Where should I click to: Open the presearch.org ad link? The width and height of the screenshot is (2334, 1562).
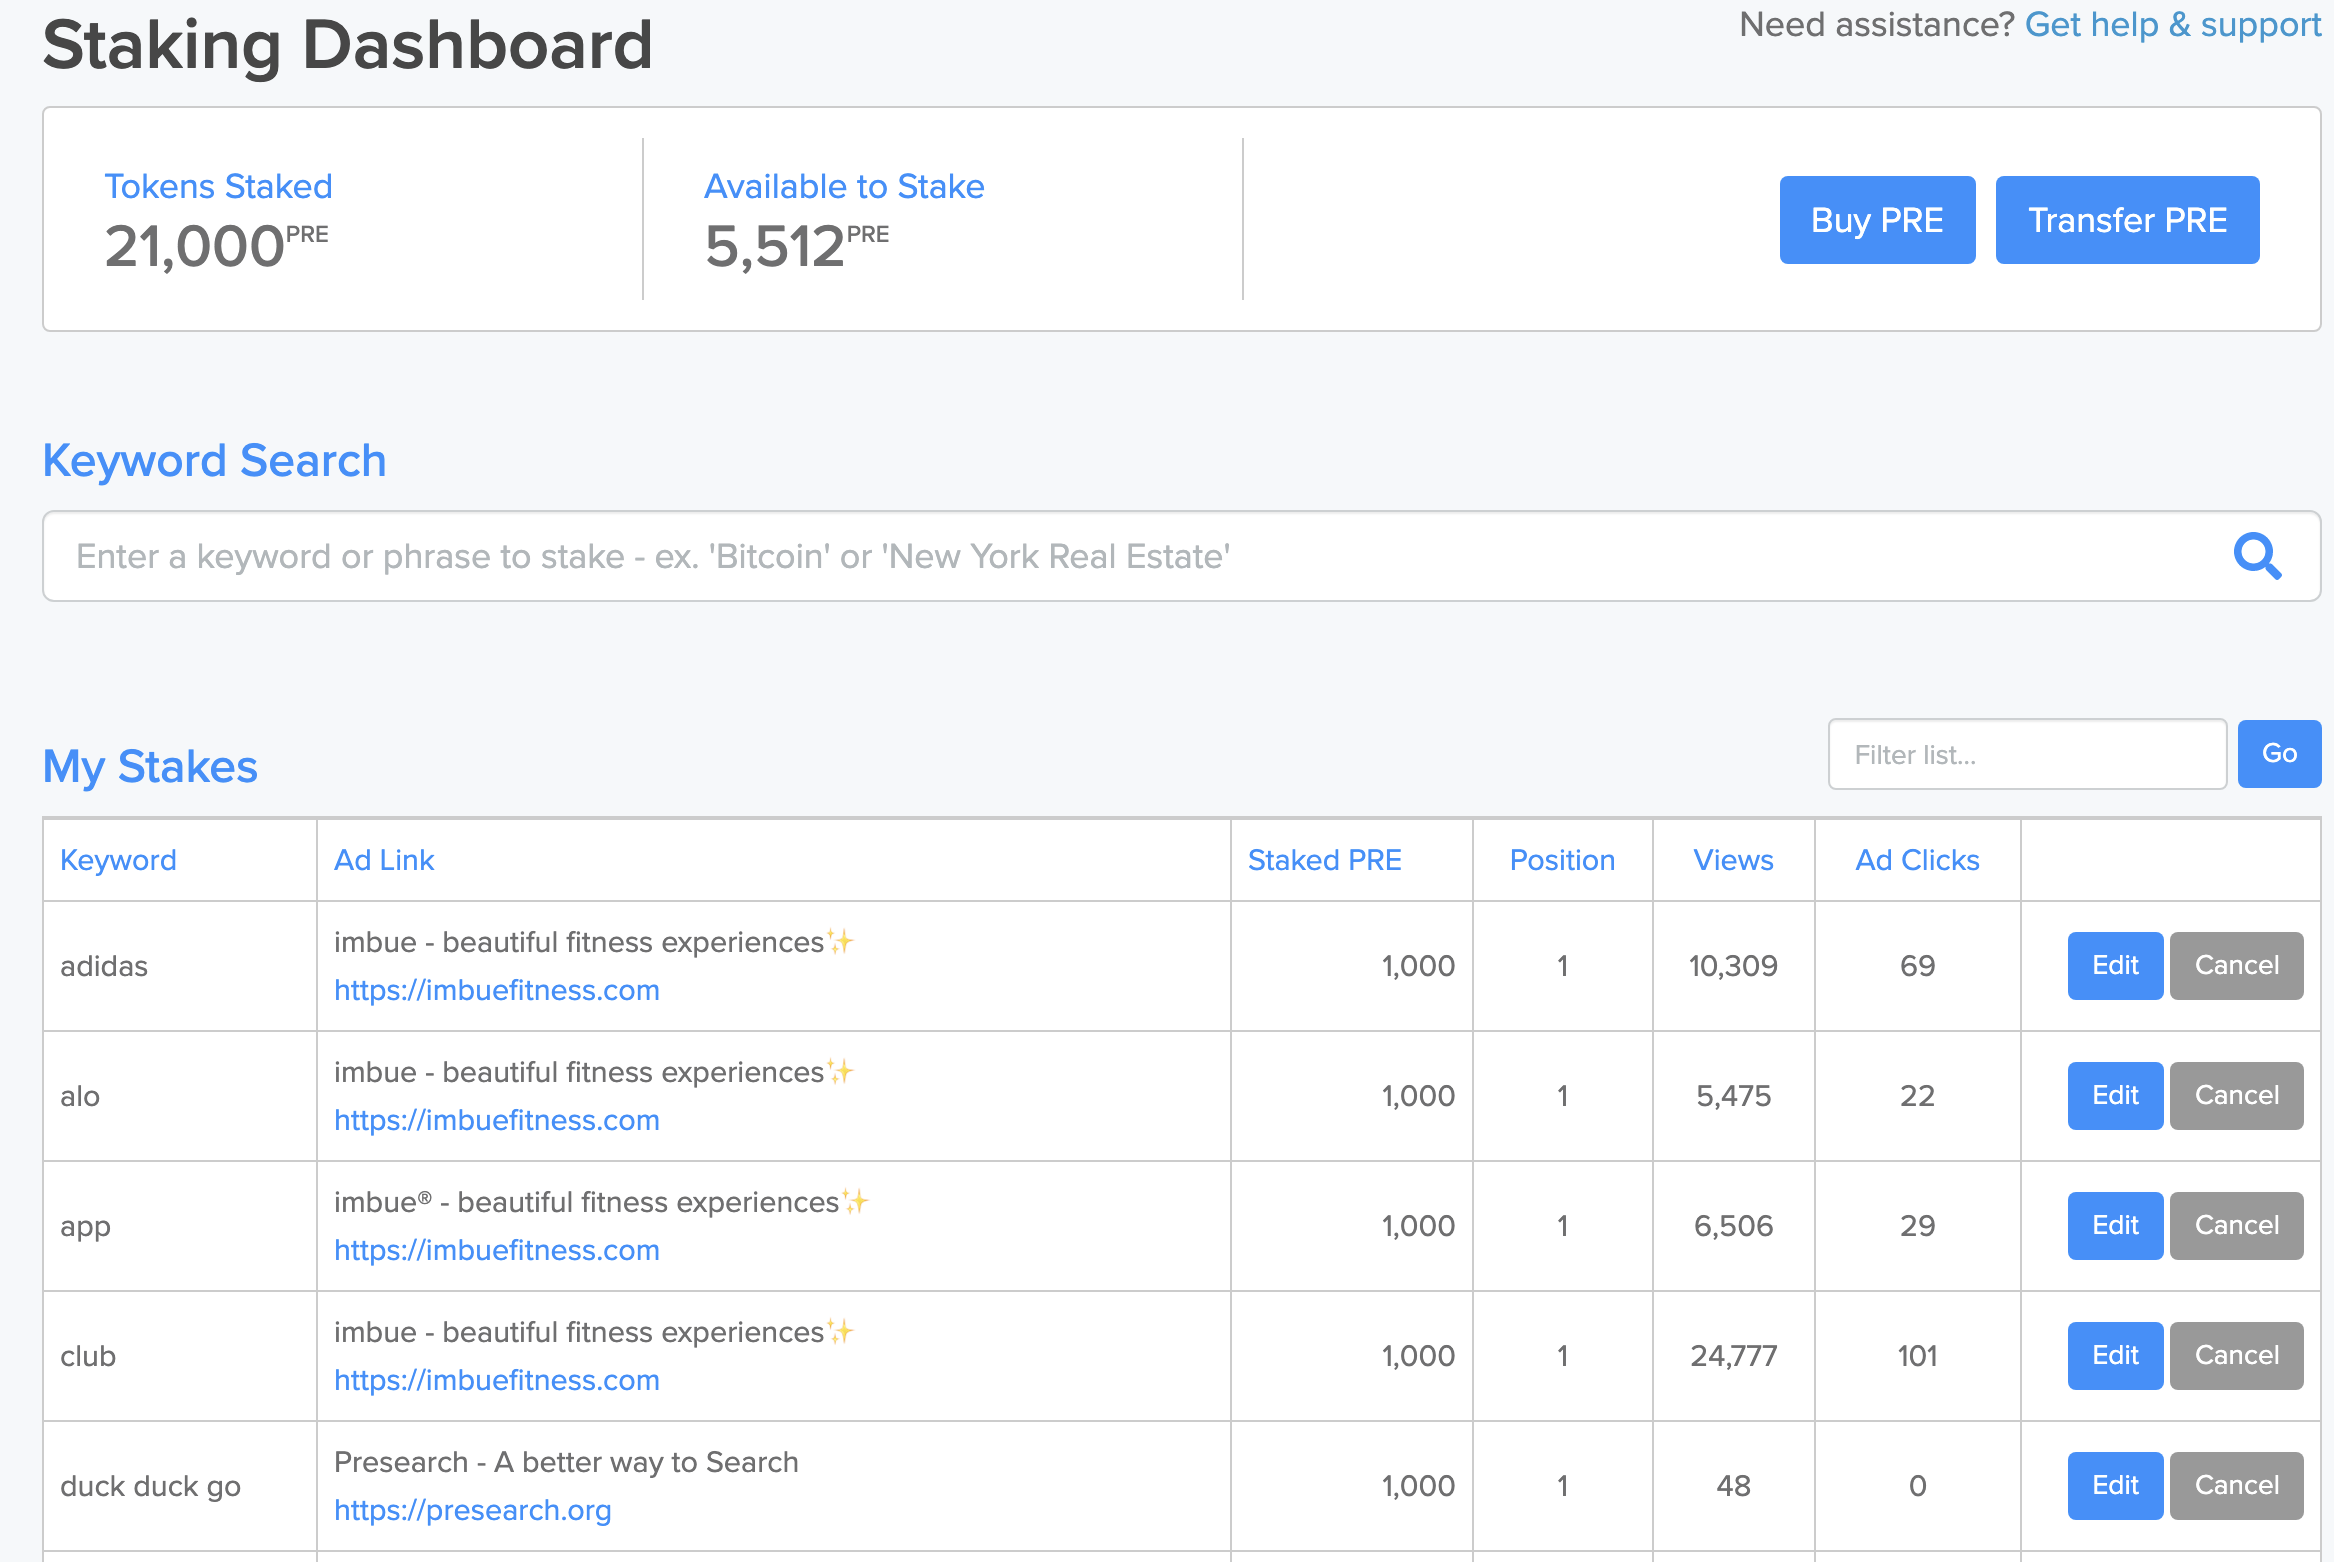[473, 1510]
